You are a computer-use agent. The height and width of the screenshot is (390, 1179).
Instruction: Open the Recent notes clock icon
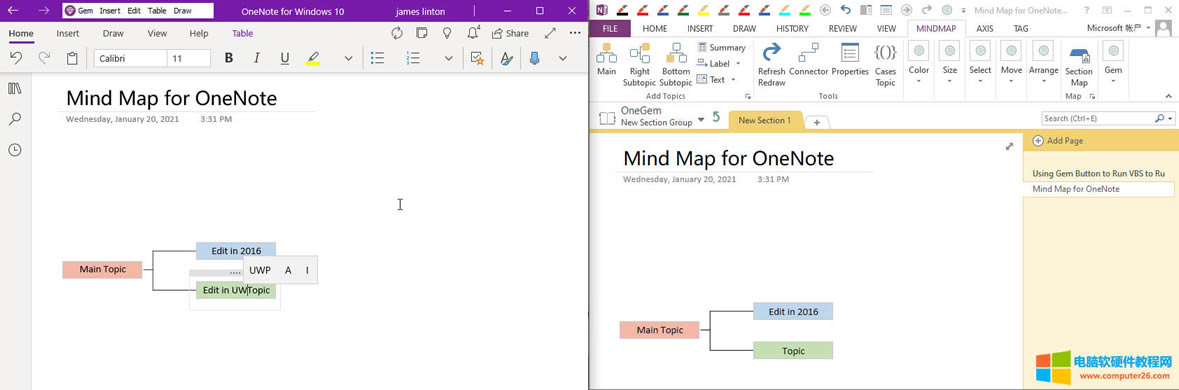[x=14, y=150]
